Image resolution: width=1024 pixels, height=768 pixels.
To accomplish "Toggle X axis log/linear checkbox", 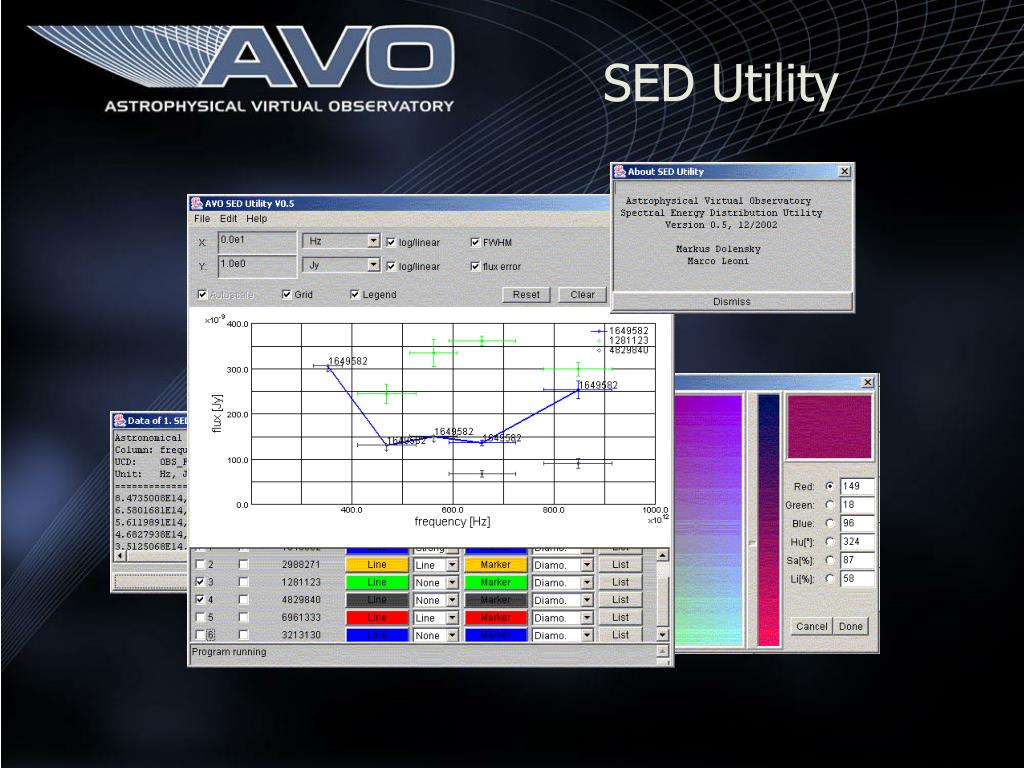I will pos(391,242).
